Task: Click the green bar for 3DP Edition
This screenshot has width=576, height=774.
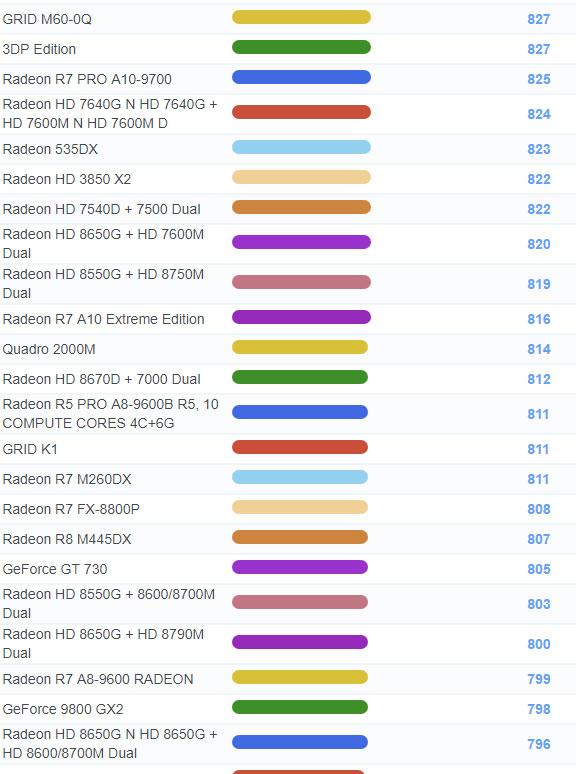Action: (301, 47)
